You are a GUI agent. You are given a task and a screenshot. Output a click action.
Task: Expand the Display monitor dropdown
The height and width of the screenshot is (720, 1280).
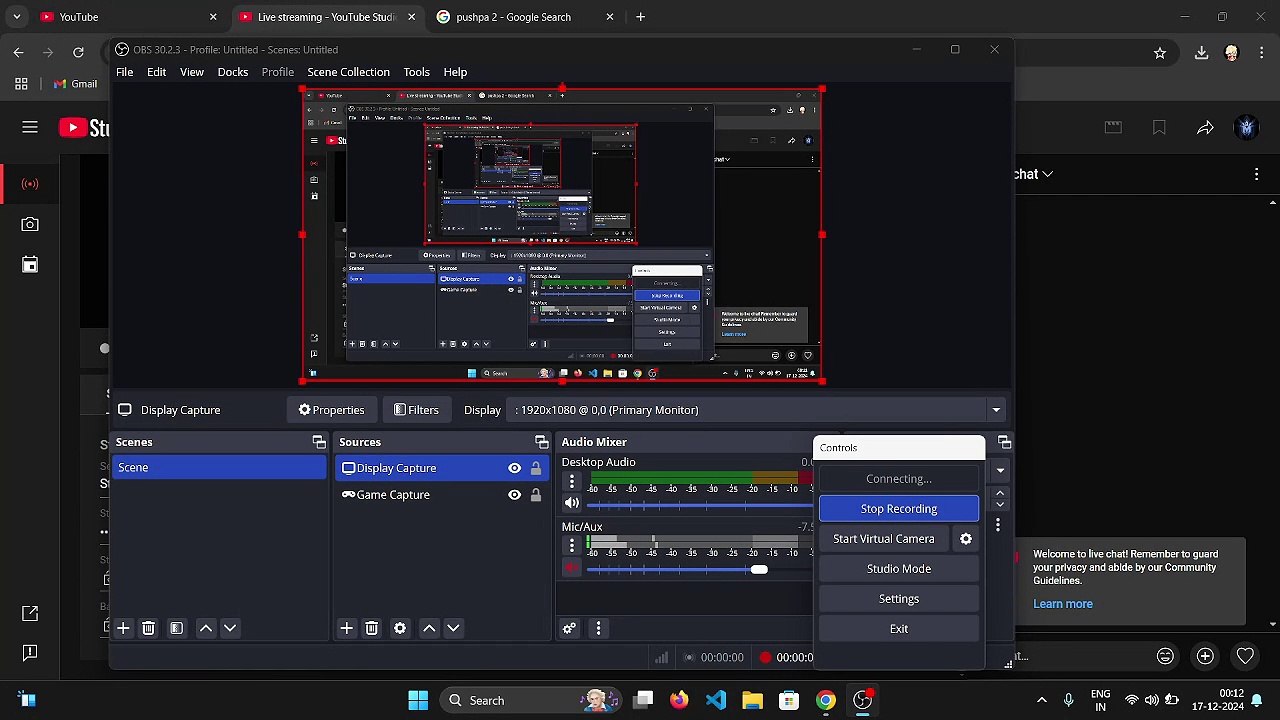996,410
